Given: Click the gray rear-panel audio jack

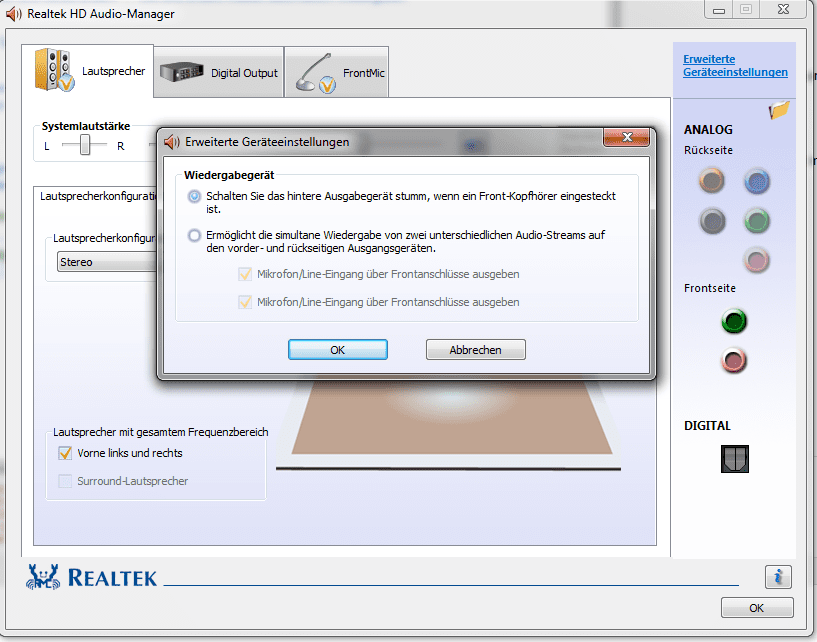Looking at the screenshot, I should pos(711,220).
